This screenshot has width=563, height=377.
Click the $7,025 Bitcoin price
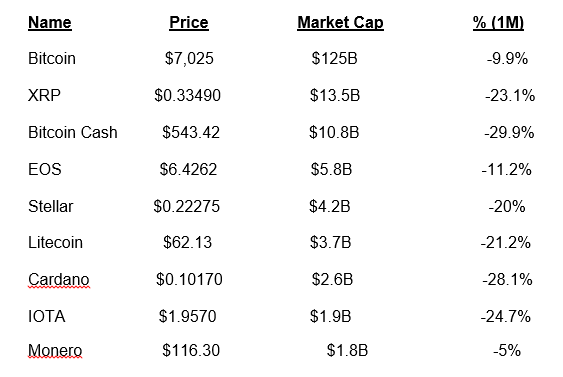(x=189, y=59)
